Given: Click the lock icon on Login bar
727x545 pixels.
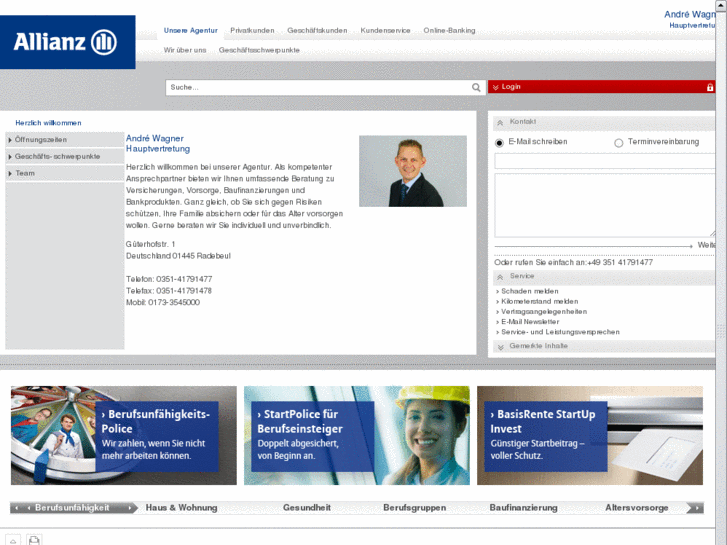Looking at the screenshot, I should 709,87.
